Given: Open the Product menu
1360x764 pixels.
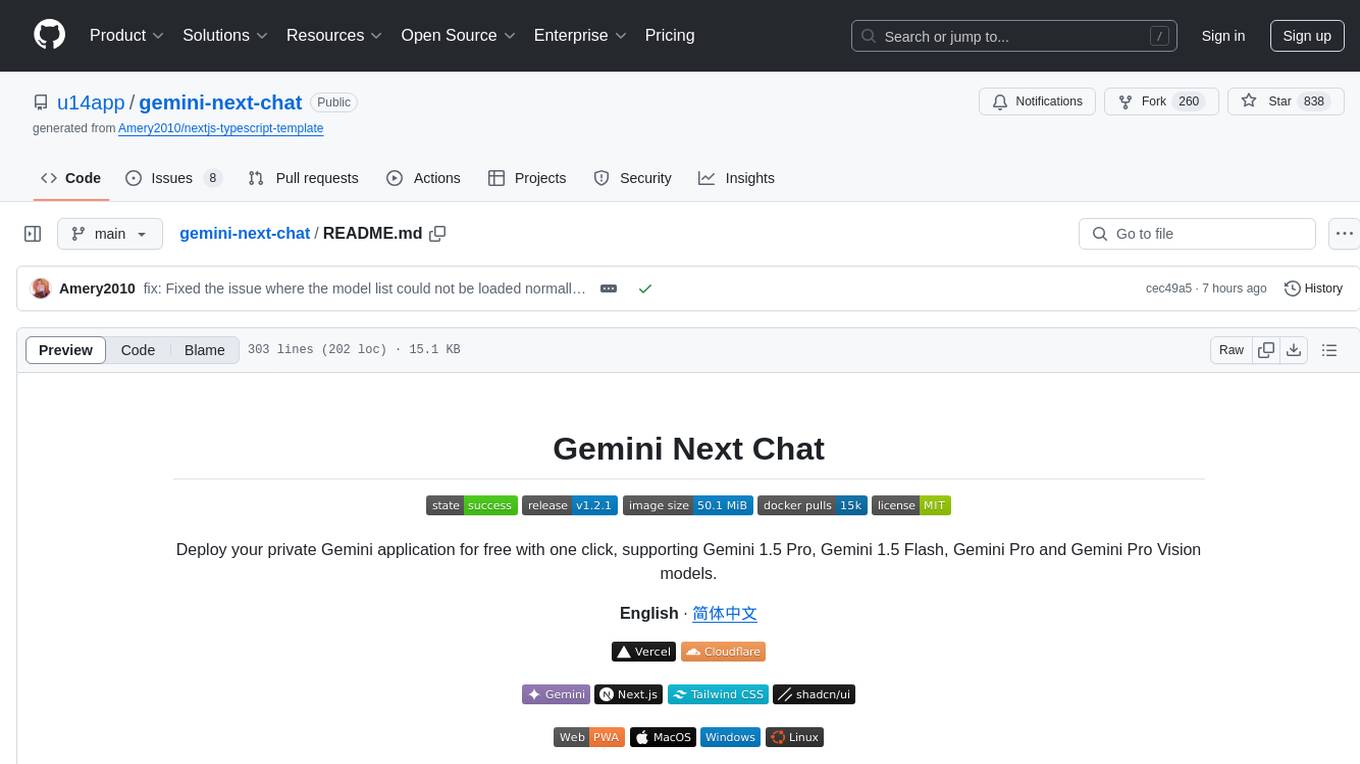Looking at the screenshot, I should [x=127, y=35].
